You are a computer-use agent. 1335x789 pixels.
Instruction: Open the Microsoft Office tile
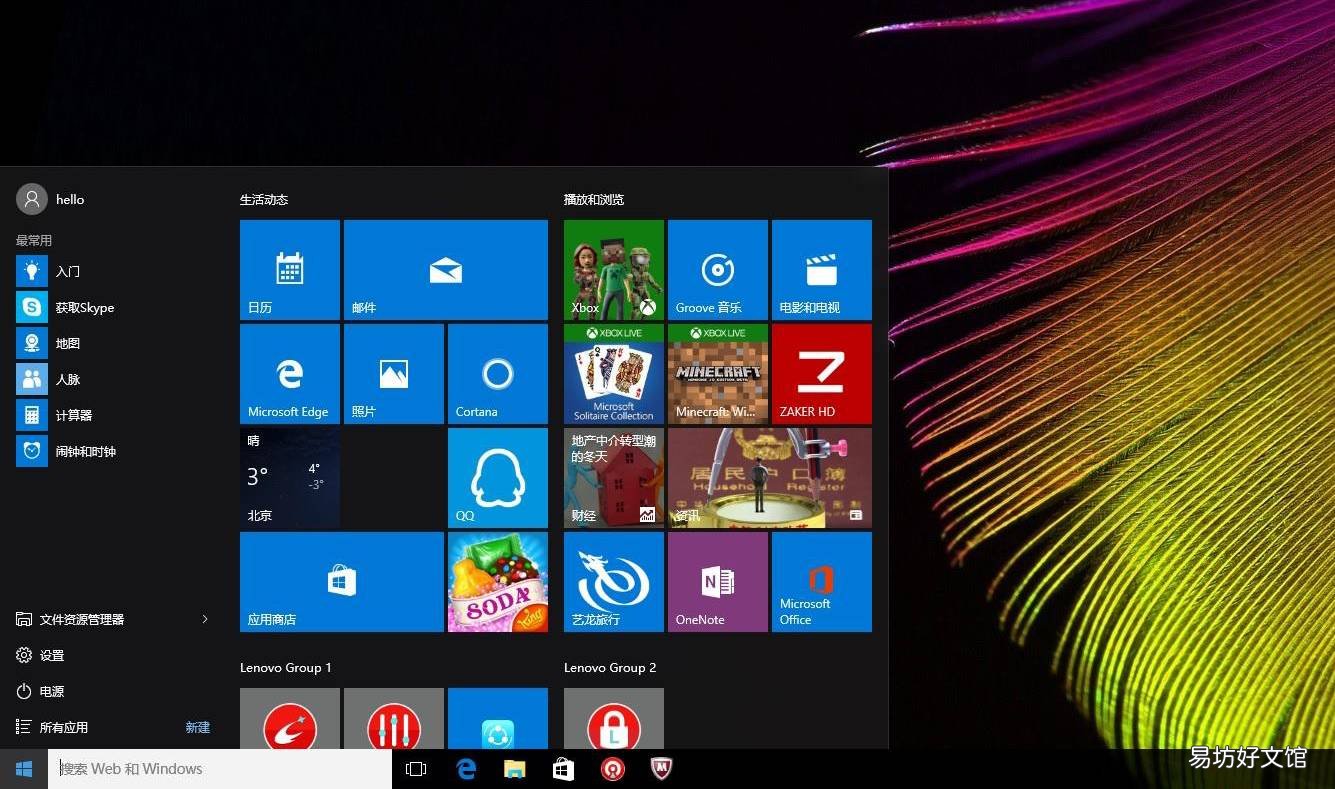(822, 582)
